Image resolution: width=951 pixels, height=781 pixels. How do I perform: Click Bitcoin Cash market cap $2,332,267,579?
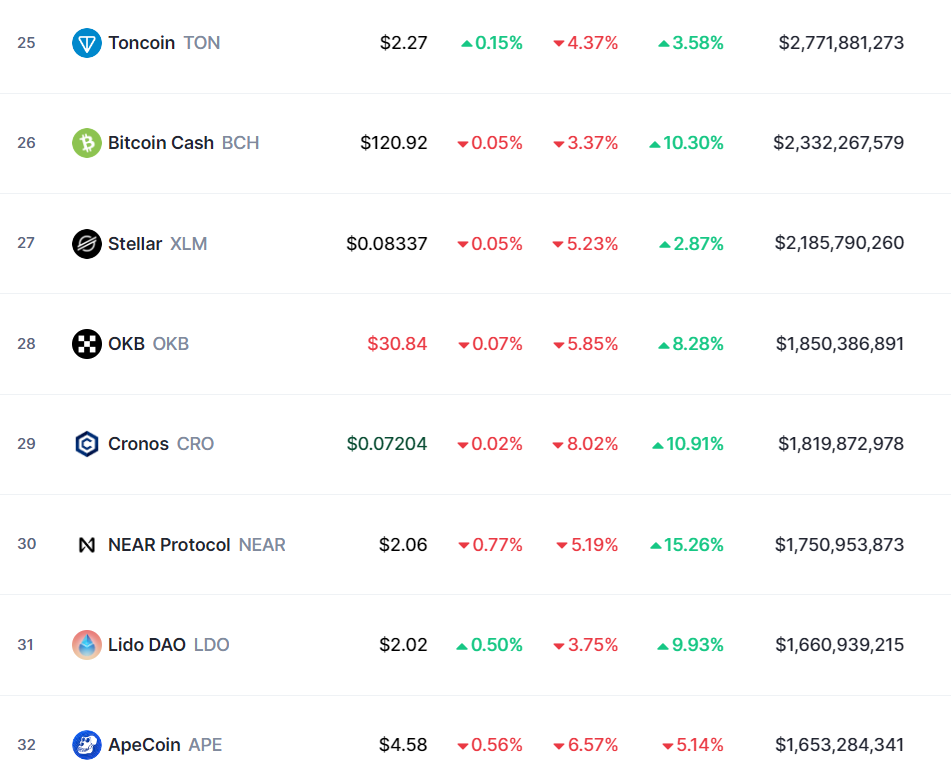[839, 143]
